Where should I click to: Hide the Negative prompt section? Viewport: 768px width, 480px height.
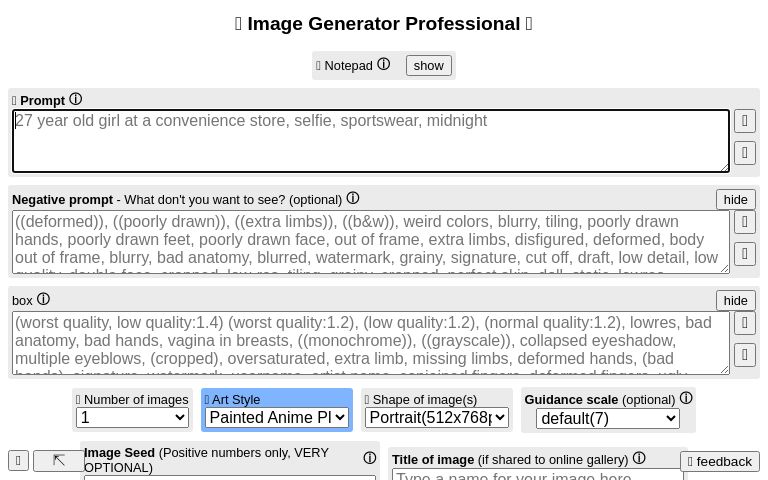[735, 200]
